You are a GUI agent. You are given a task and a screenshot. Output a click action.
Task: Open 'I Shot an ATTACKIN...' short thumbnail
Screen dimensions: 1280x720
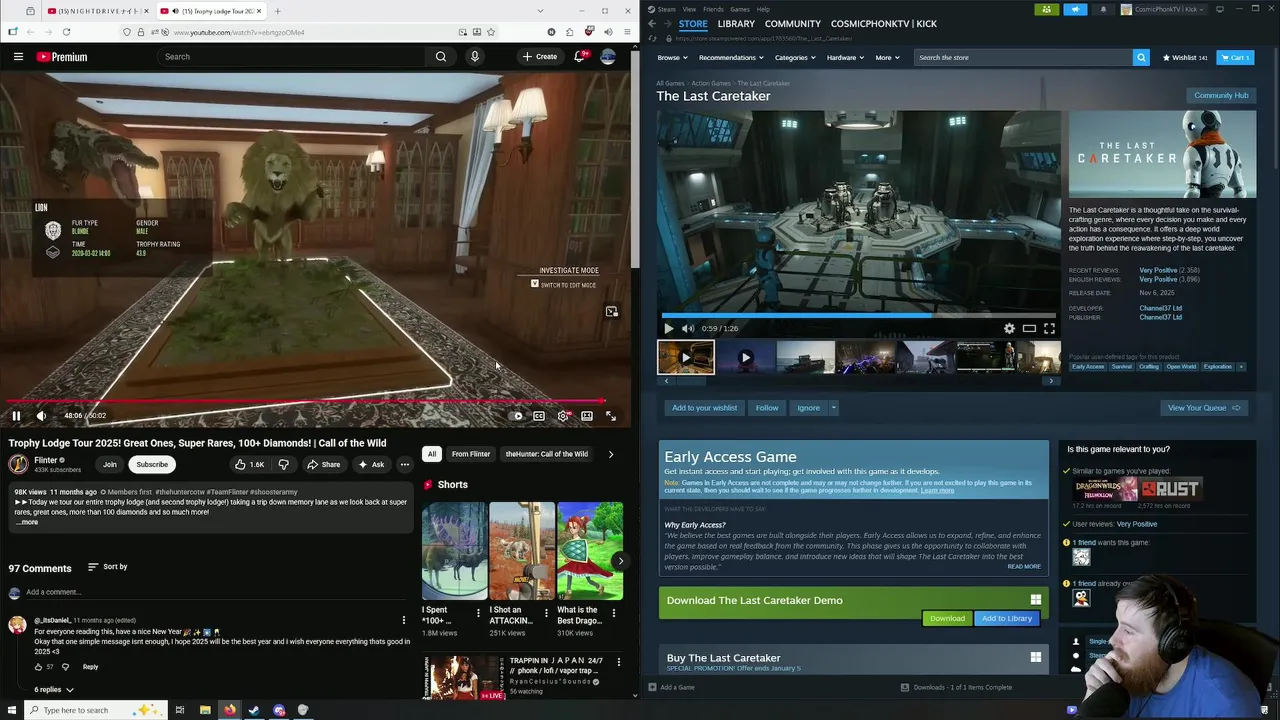click(522, 551)
